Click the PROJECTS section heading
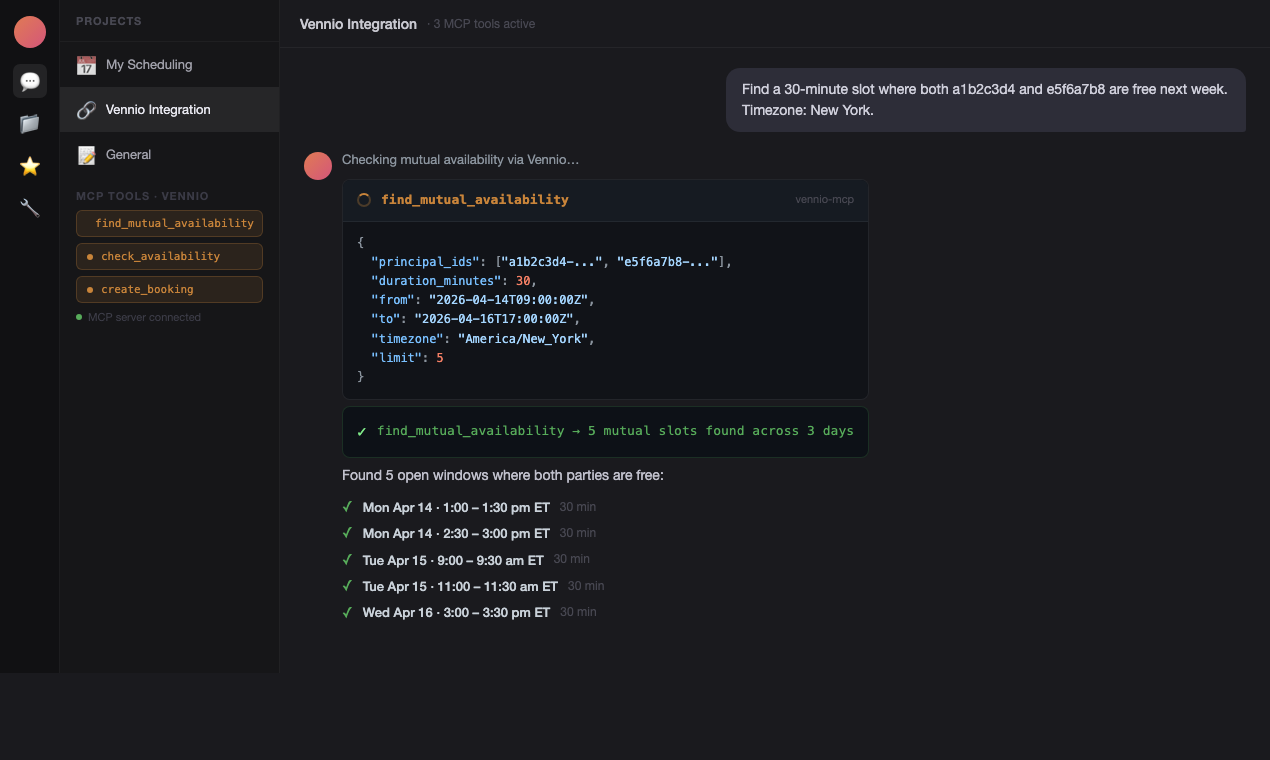The image size is (1270, 760). tap(109, 21)
